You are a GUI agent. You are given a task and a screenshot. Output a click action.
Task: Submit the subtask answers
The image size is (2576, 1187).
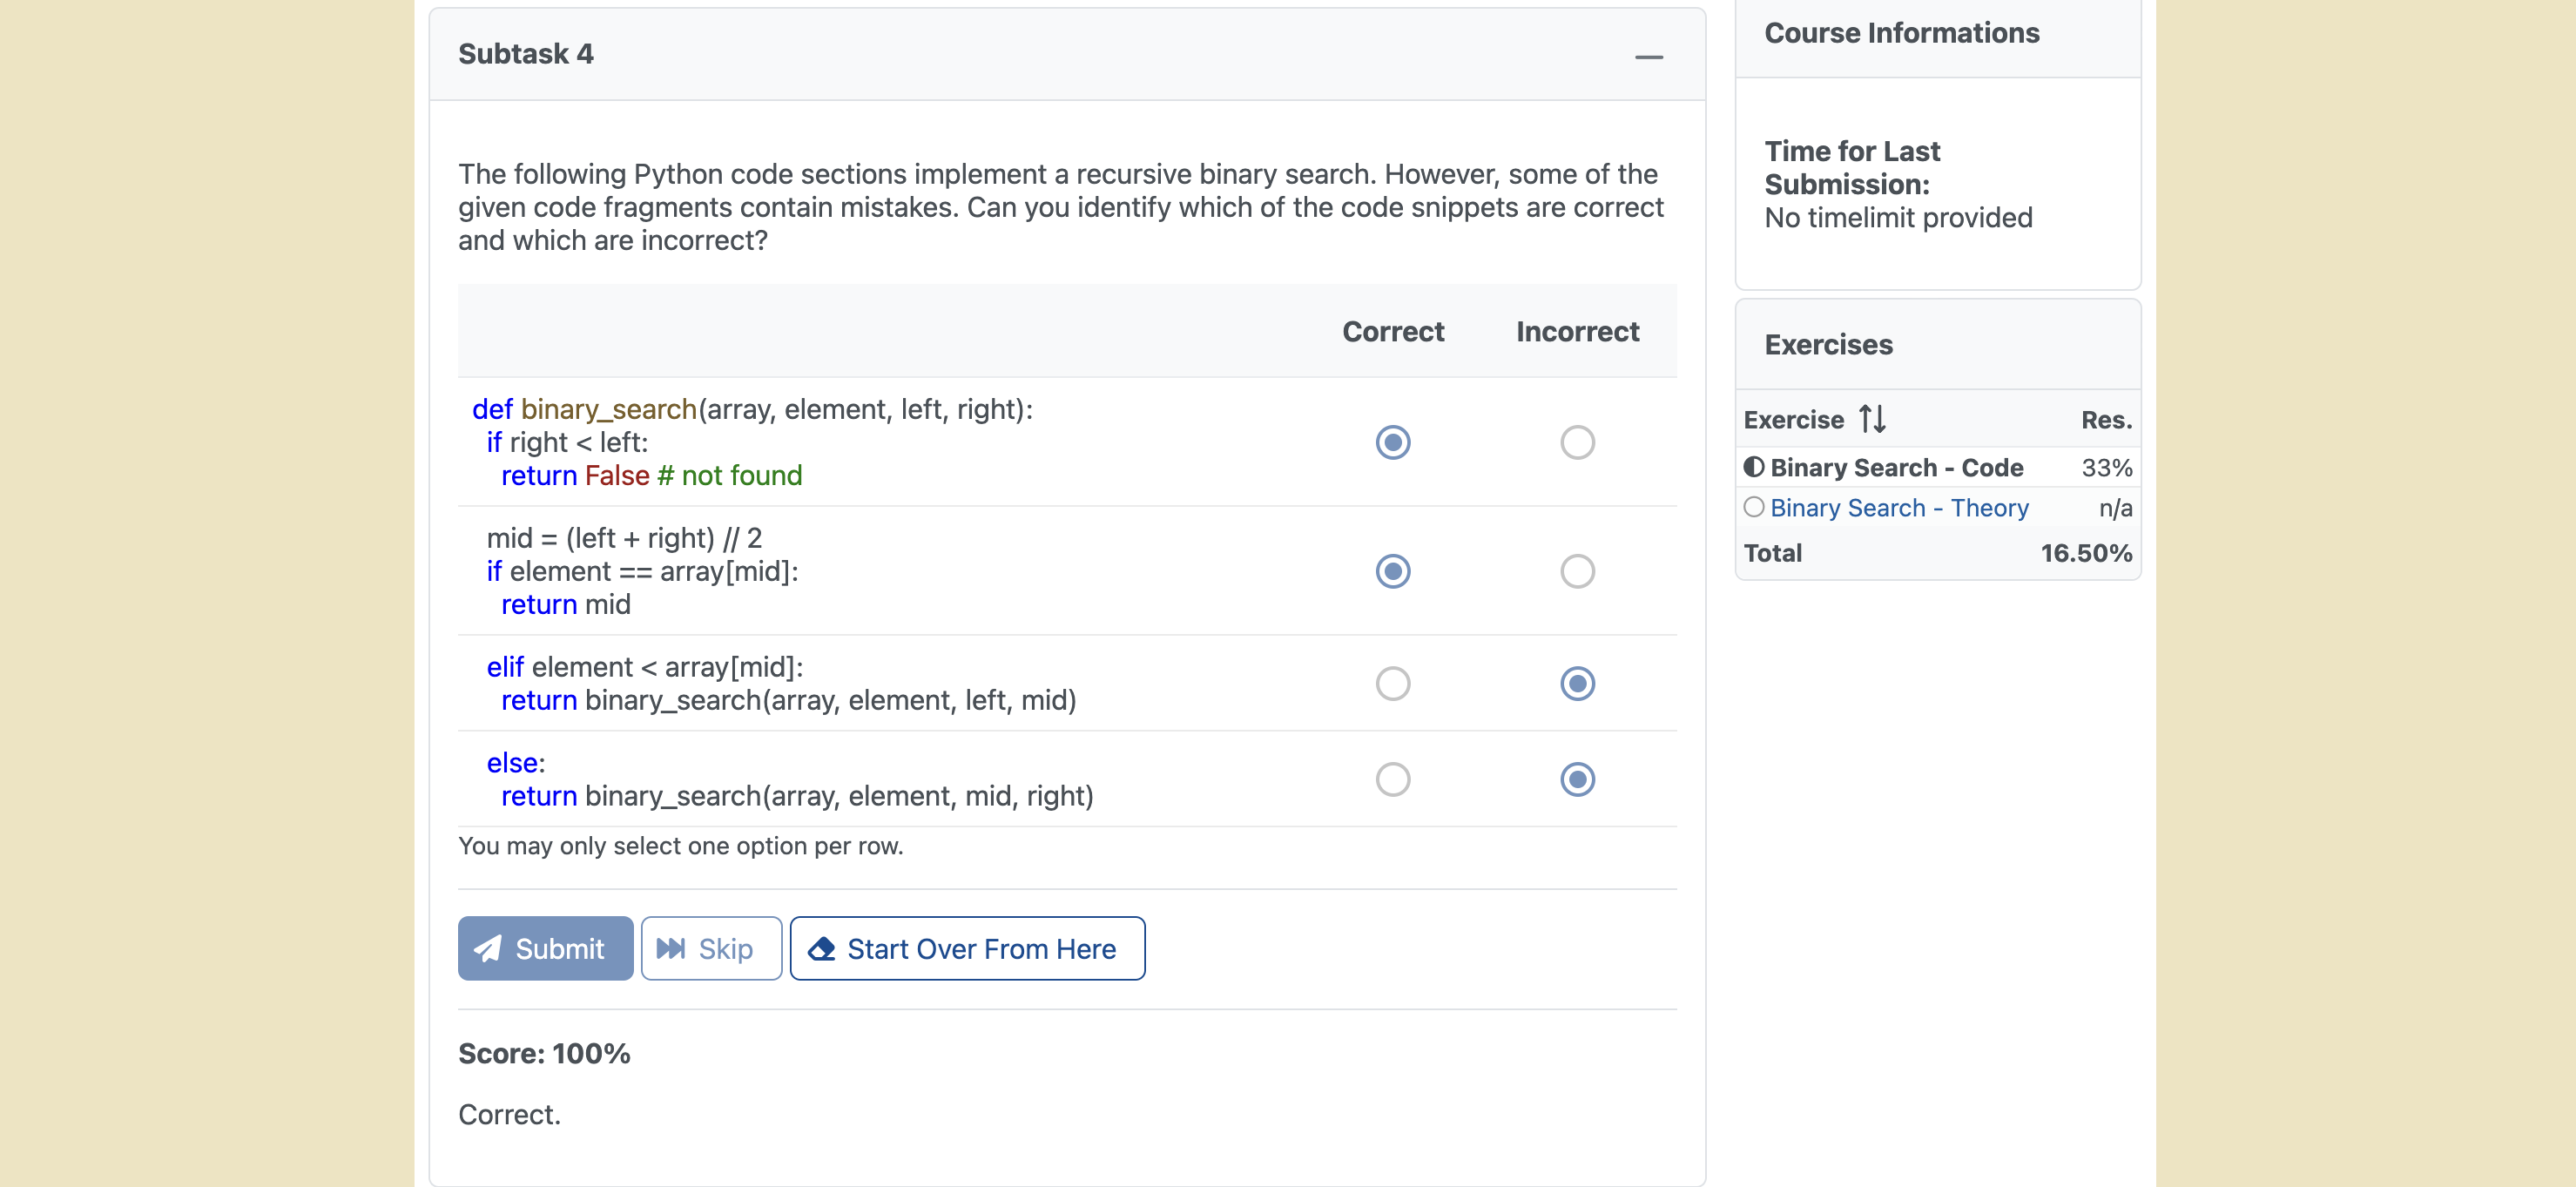[x=545, y=948]
